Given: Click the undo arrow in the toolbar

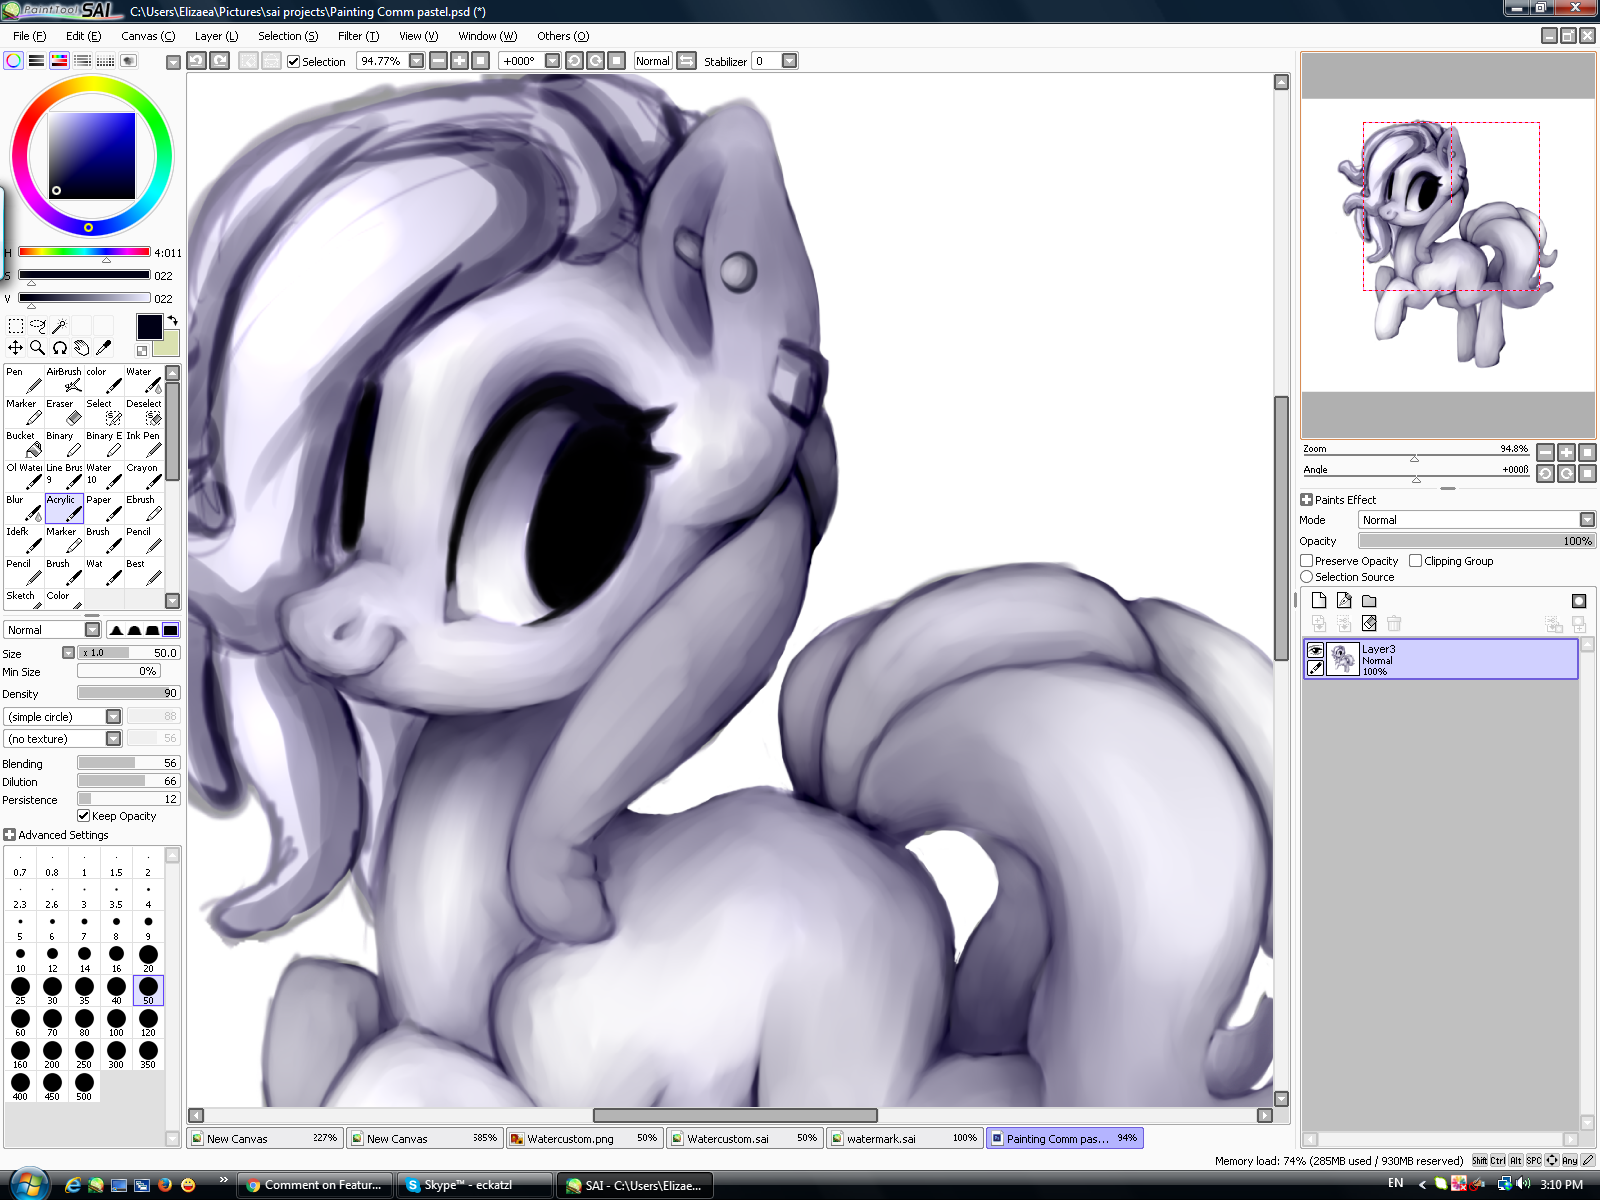Looking at the screenshot, I should 197,61.
